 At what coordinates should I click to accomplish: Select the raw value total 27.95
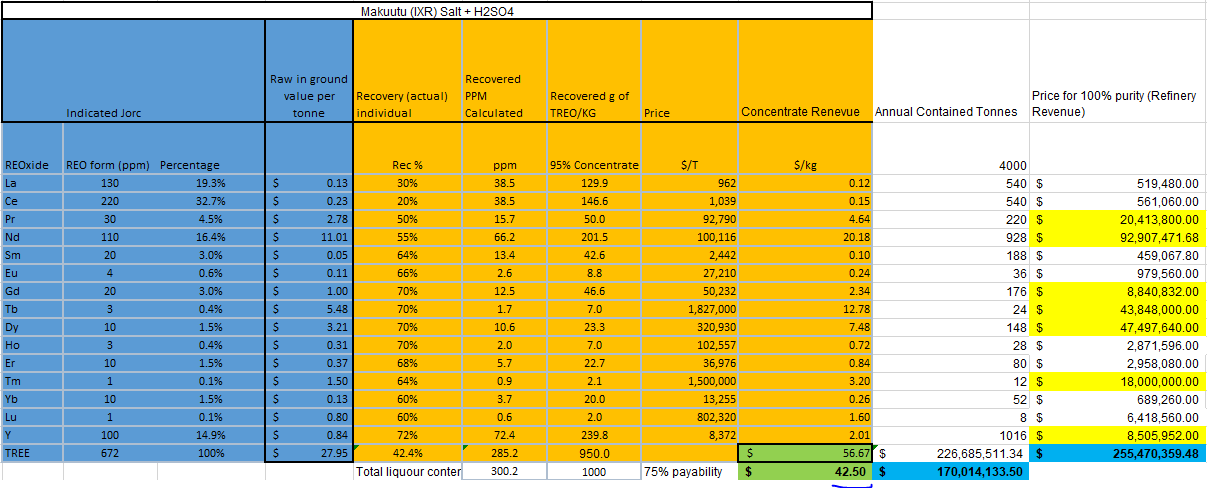pos(309,454)
